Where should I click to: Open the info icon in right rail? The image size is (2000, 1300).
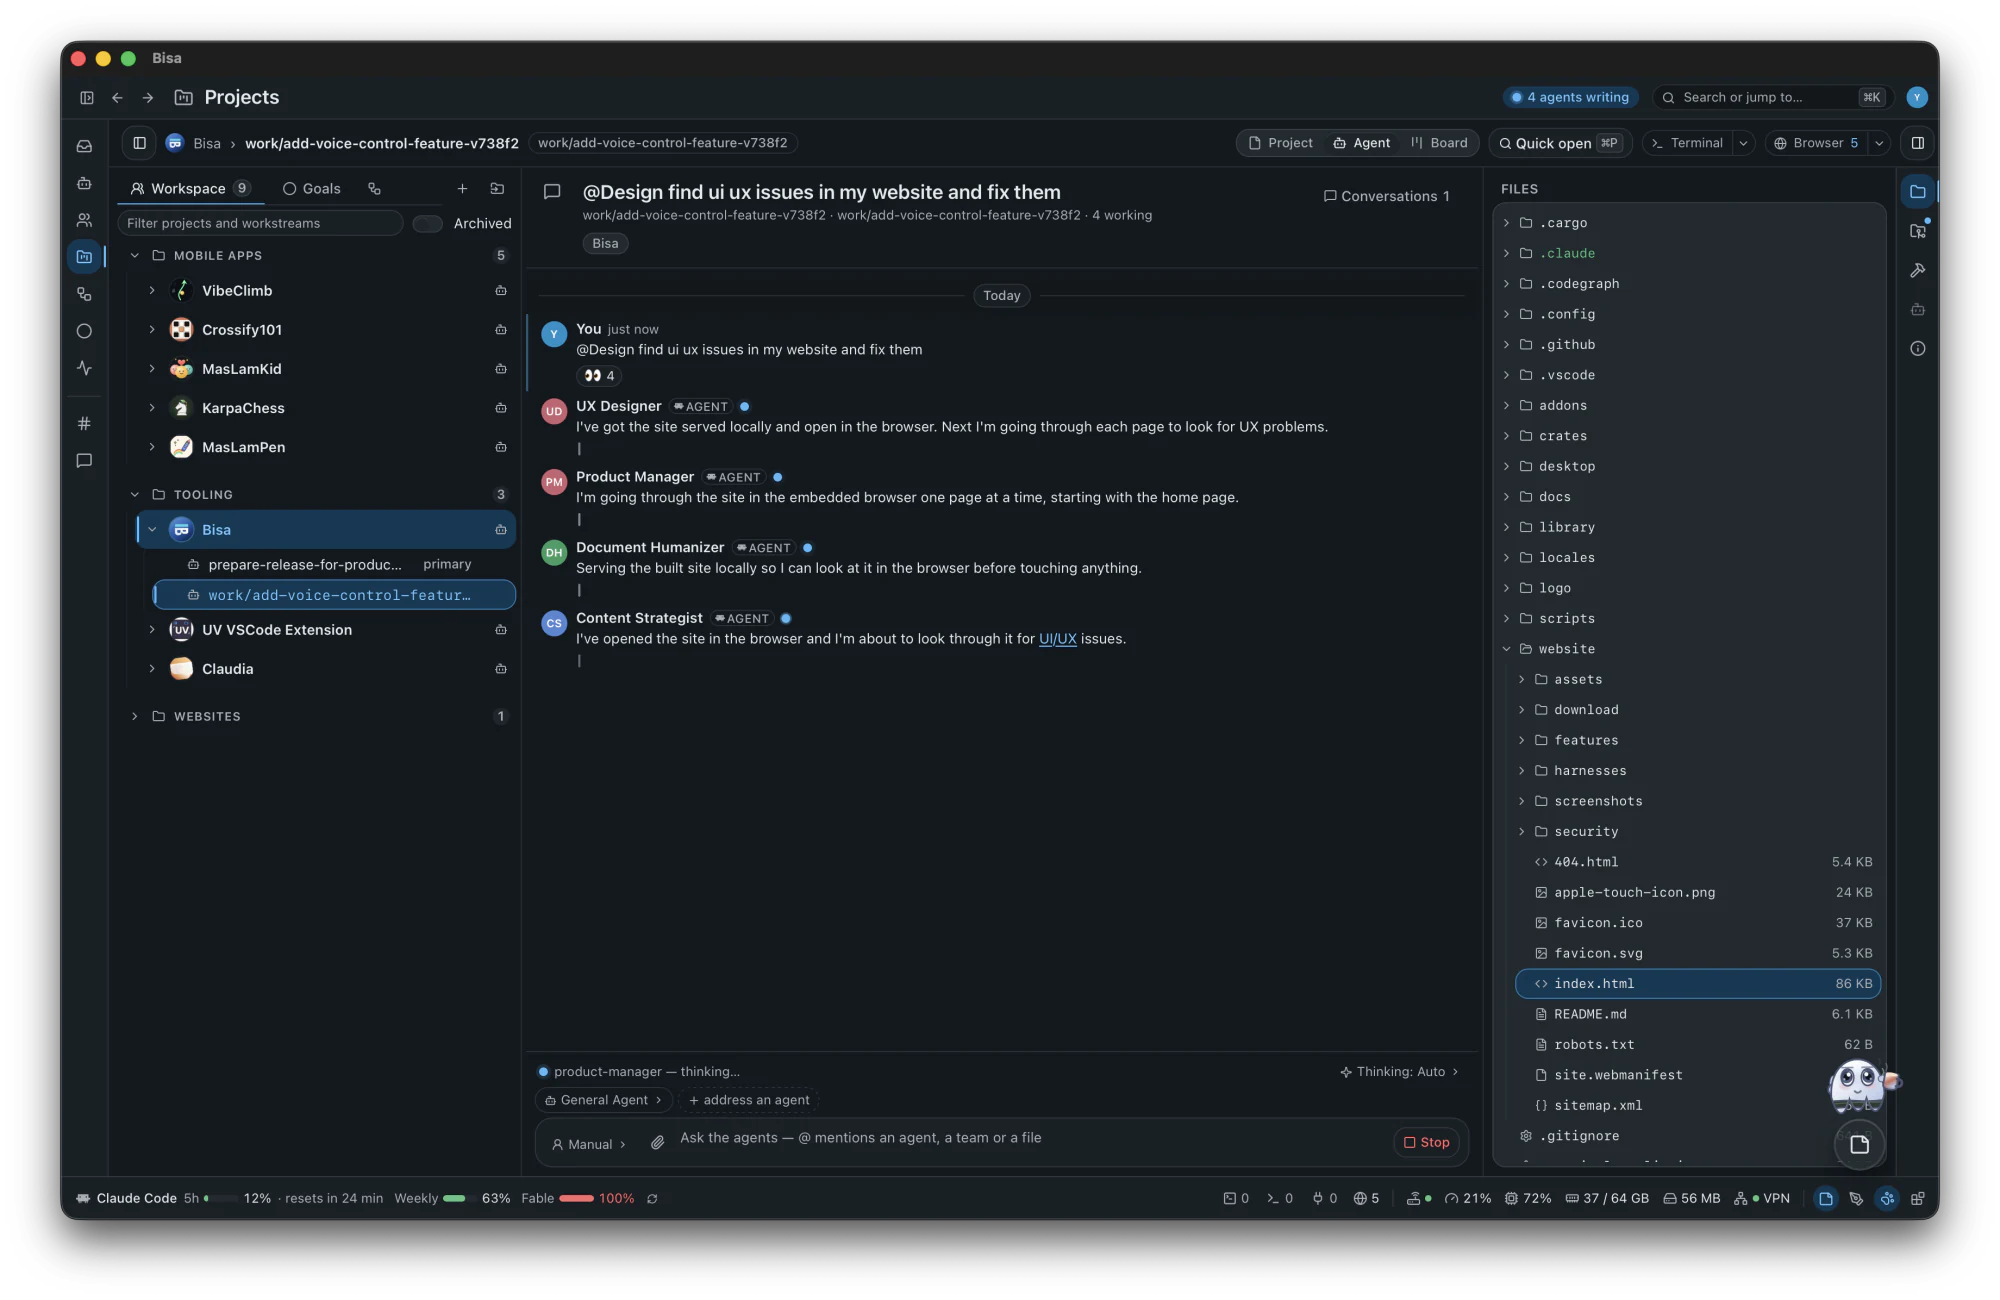pos(1917,348)
